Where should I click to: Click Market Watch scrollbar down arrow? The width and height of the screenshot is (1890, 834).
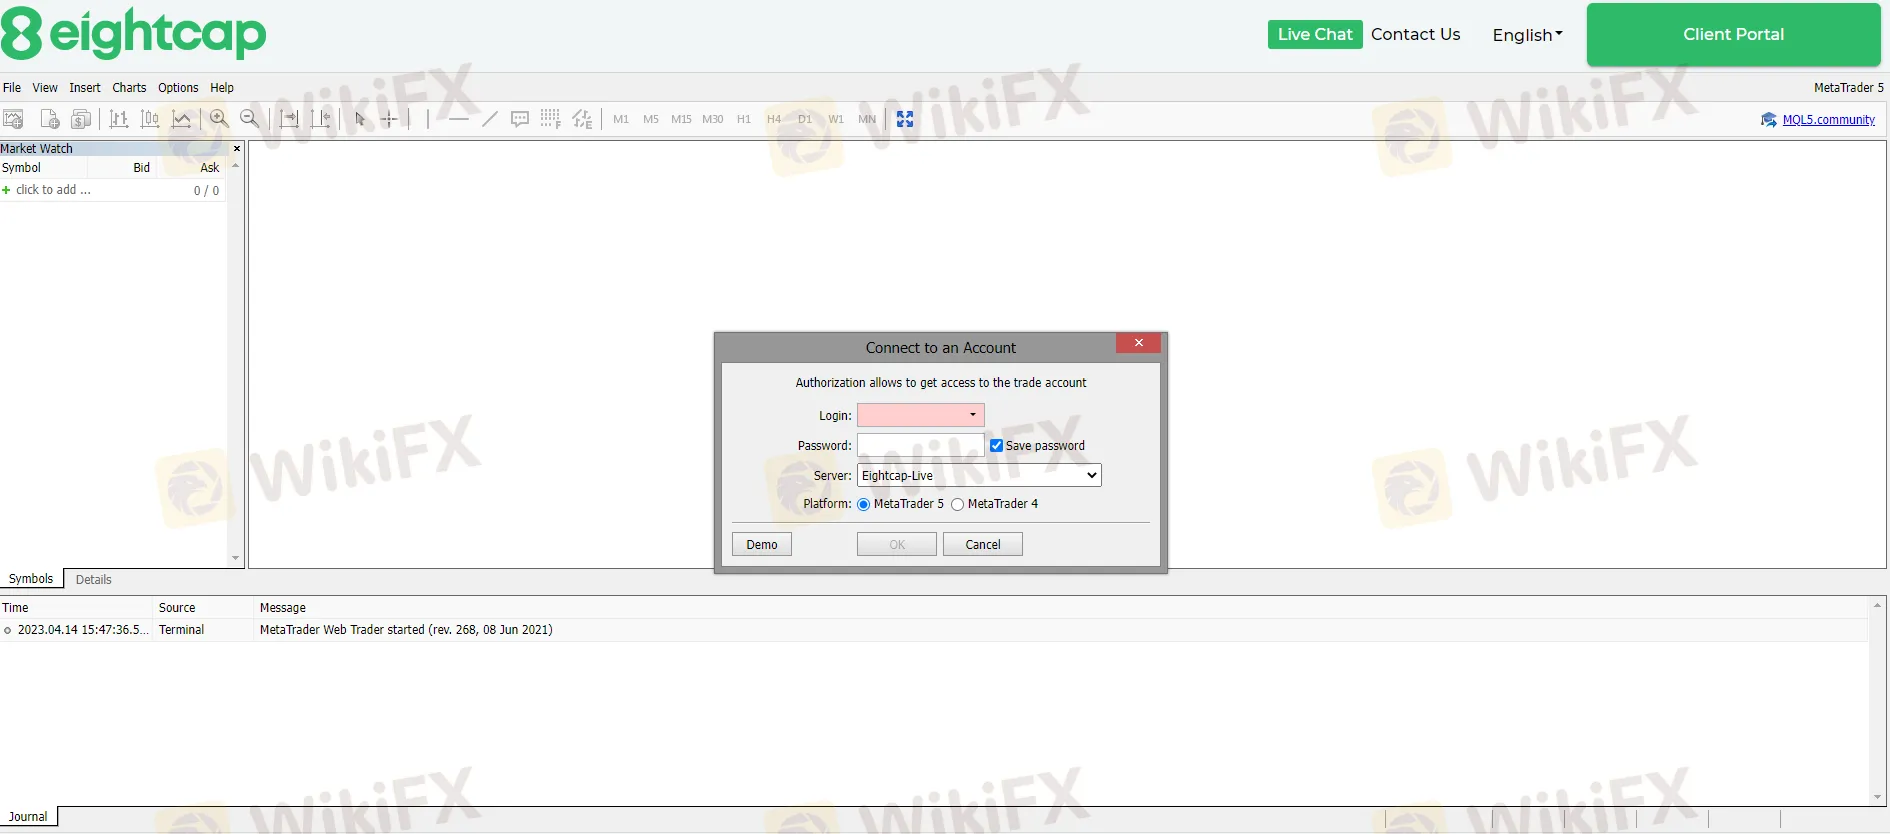coord(236,558)
